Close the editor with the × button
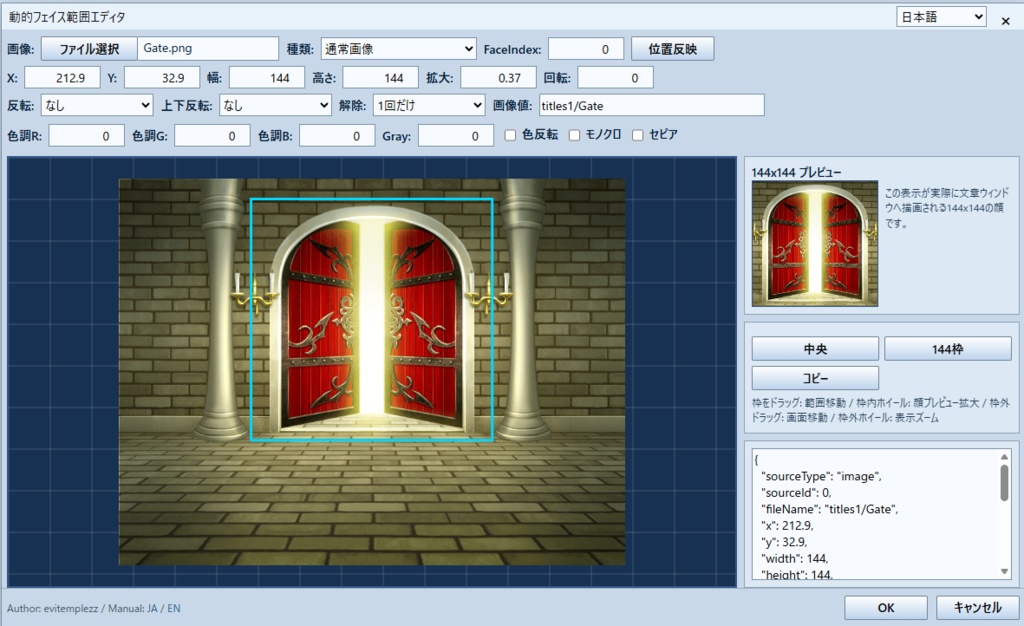The image size is (1024, 626). coord(1006,21)
